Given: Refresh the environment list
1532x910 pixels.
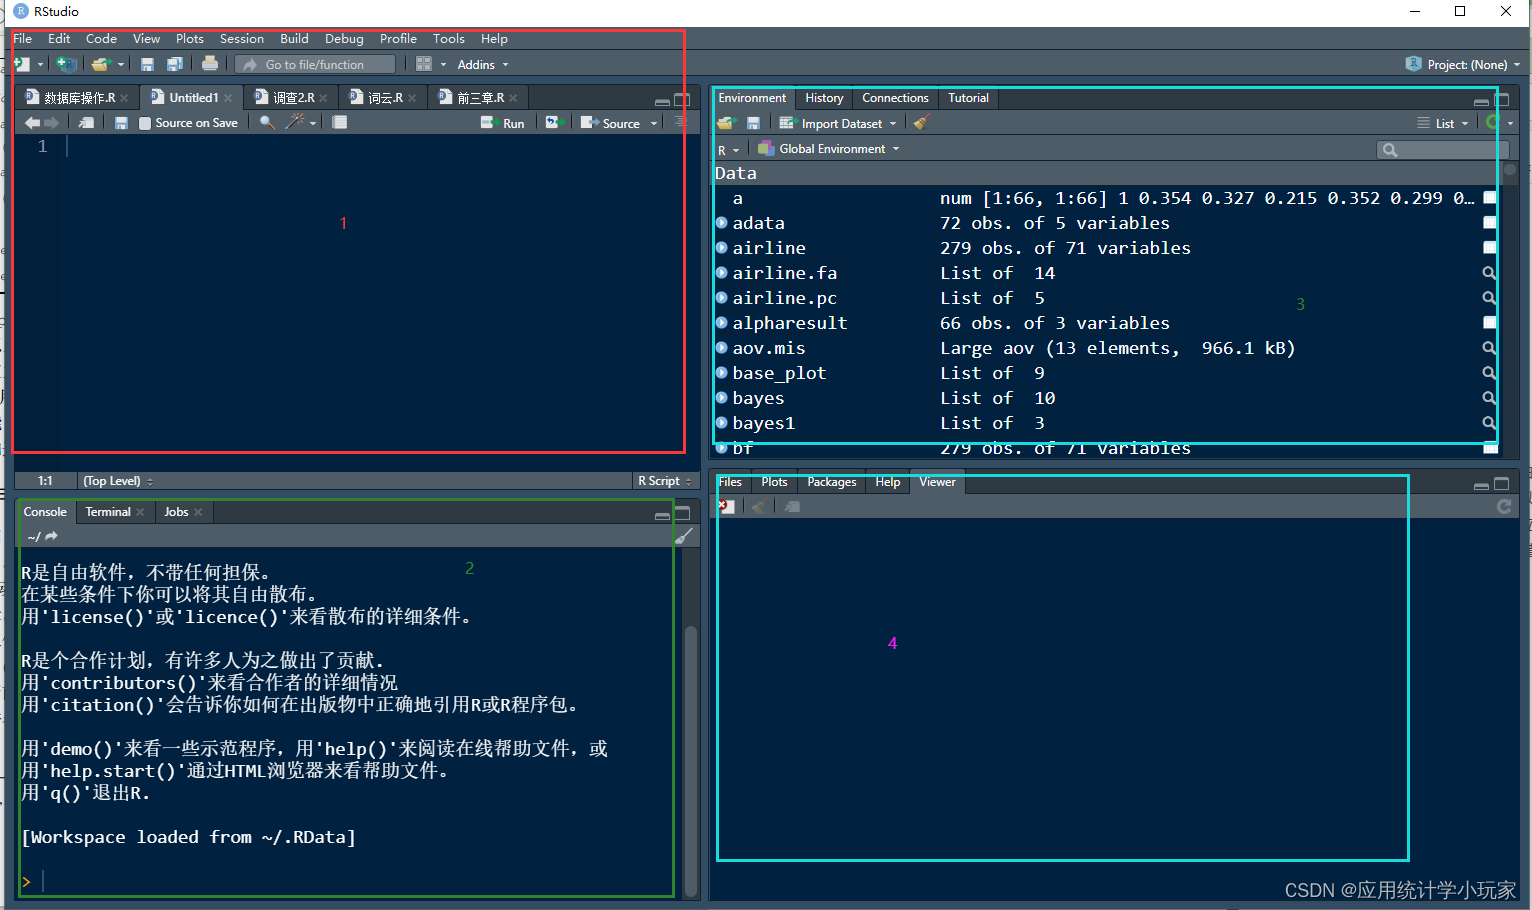Looking at the screenshot, I should click(1493, 122).
